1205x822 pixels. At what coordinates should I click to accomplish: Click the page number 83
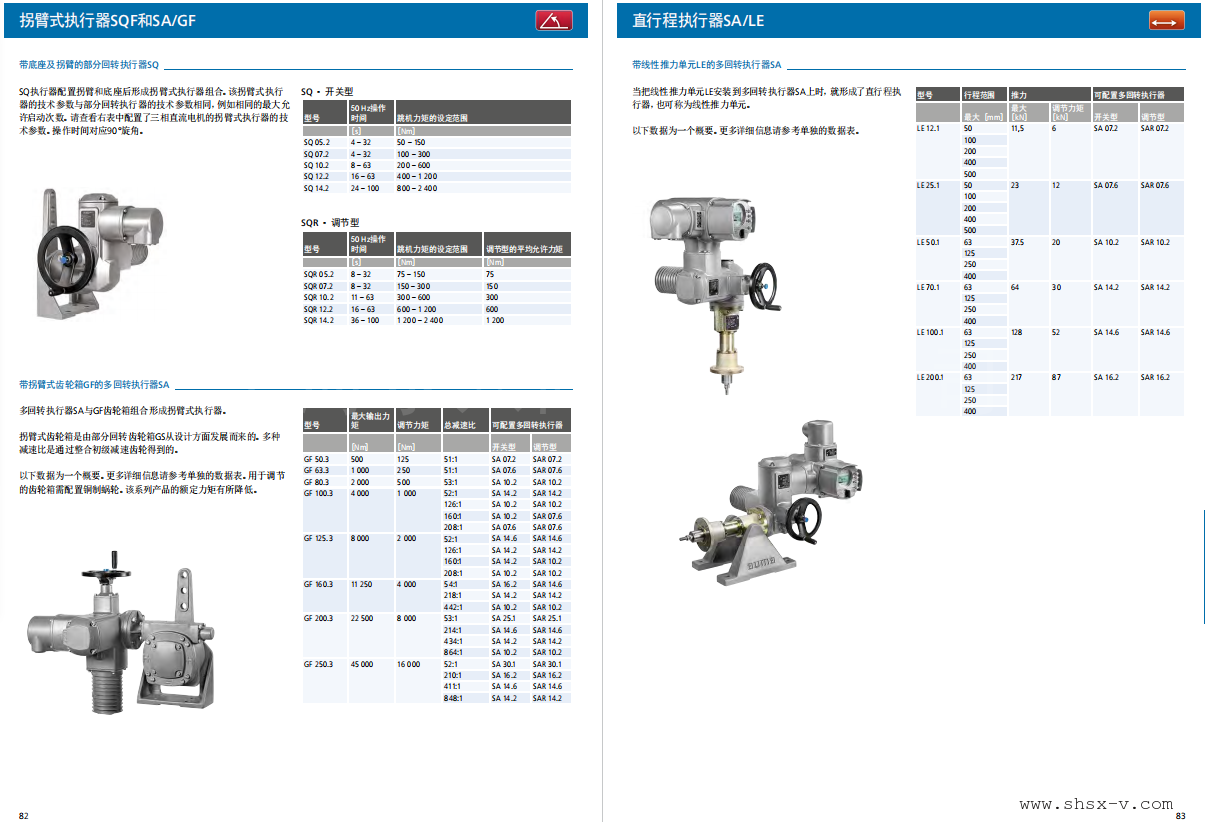click(1180, 815)
